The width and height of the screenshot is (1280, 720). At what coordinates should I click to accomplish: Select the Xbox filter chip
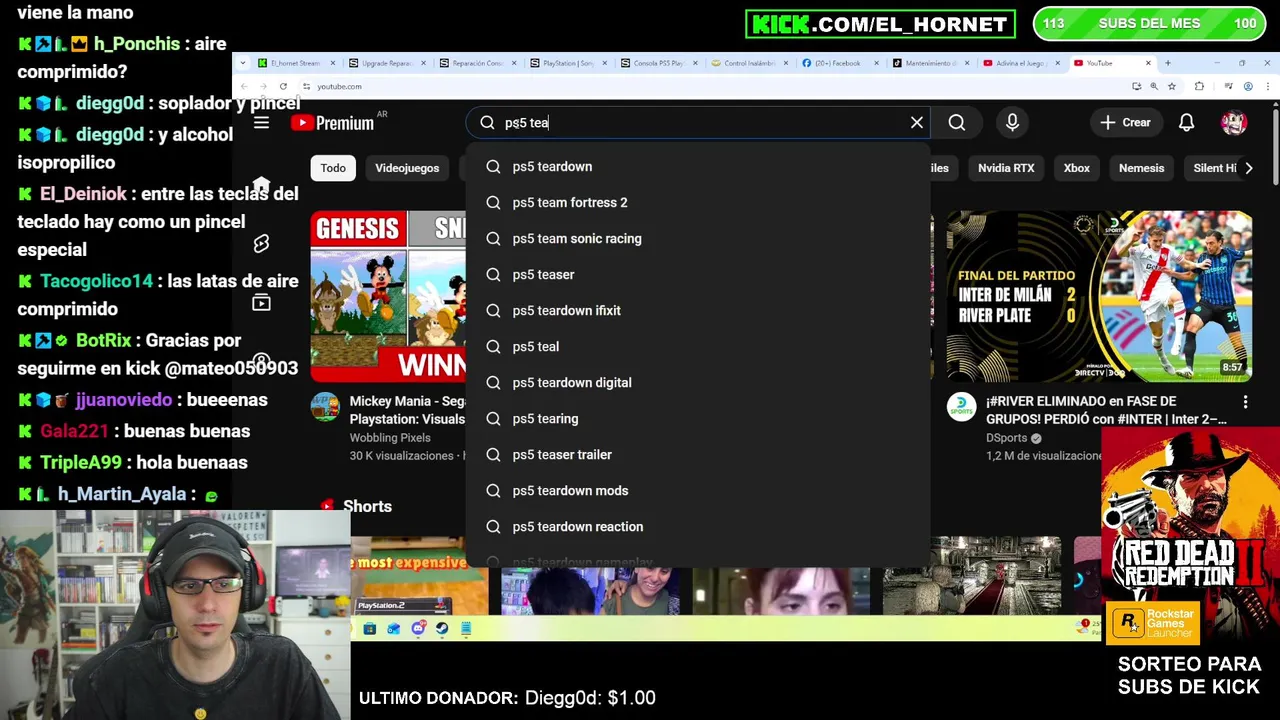[x=1076, y=168]
